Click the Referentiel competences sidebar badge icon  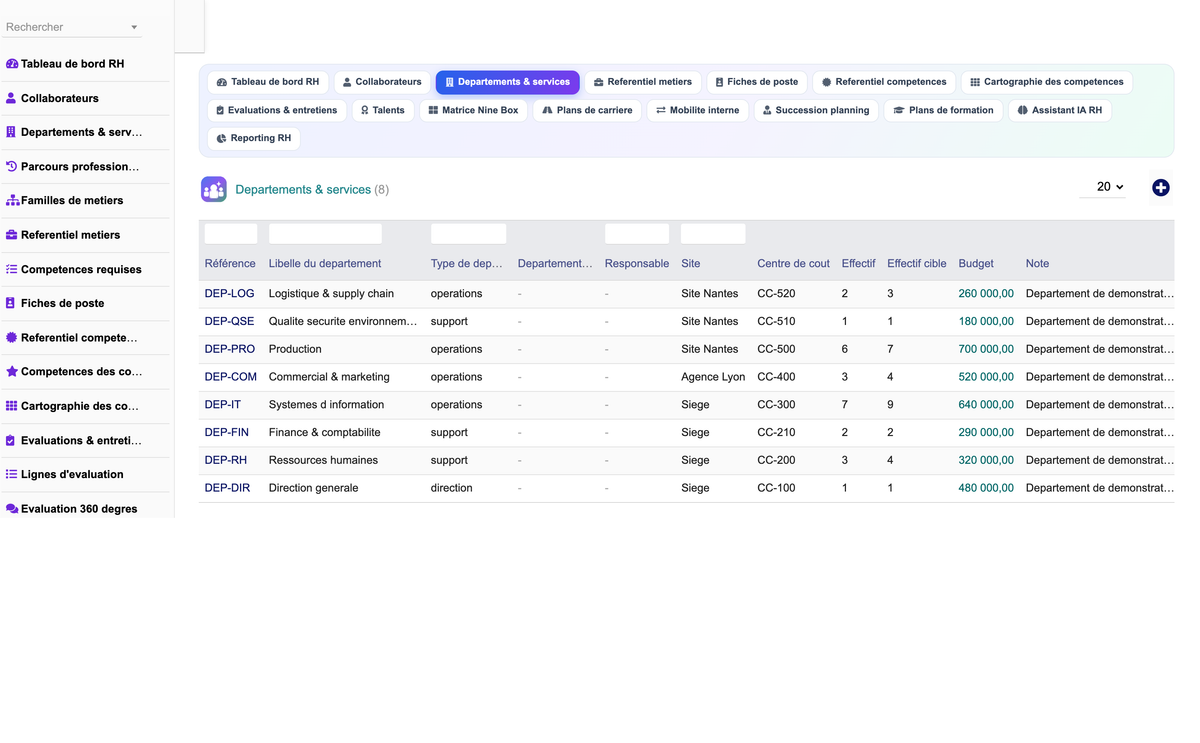12,338
